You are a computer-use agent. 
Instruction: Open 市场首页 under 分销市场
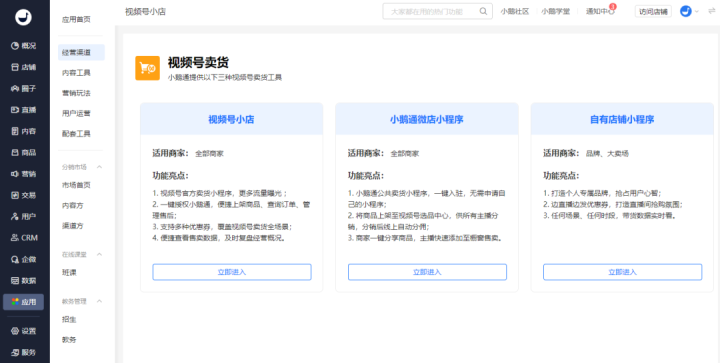pos(77,185)
